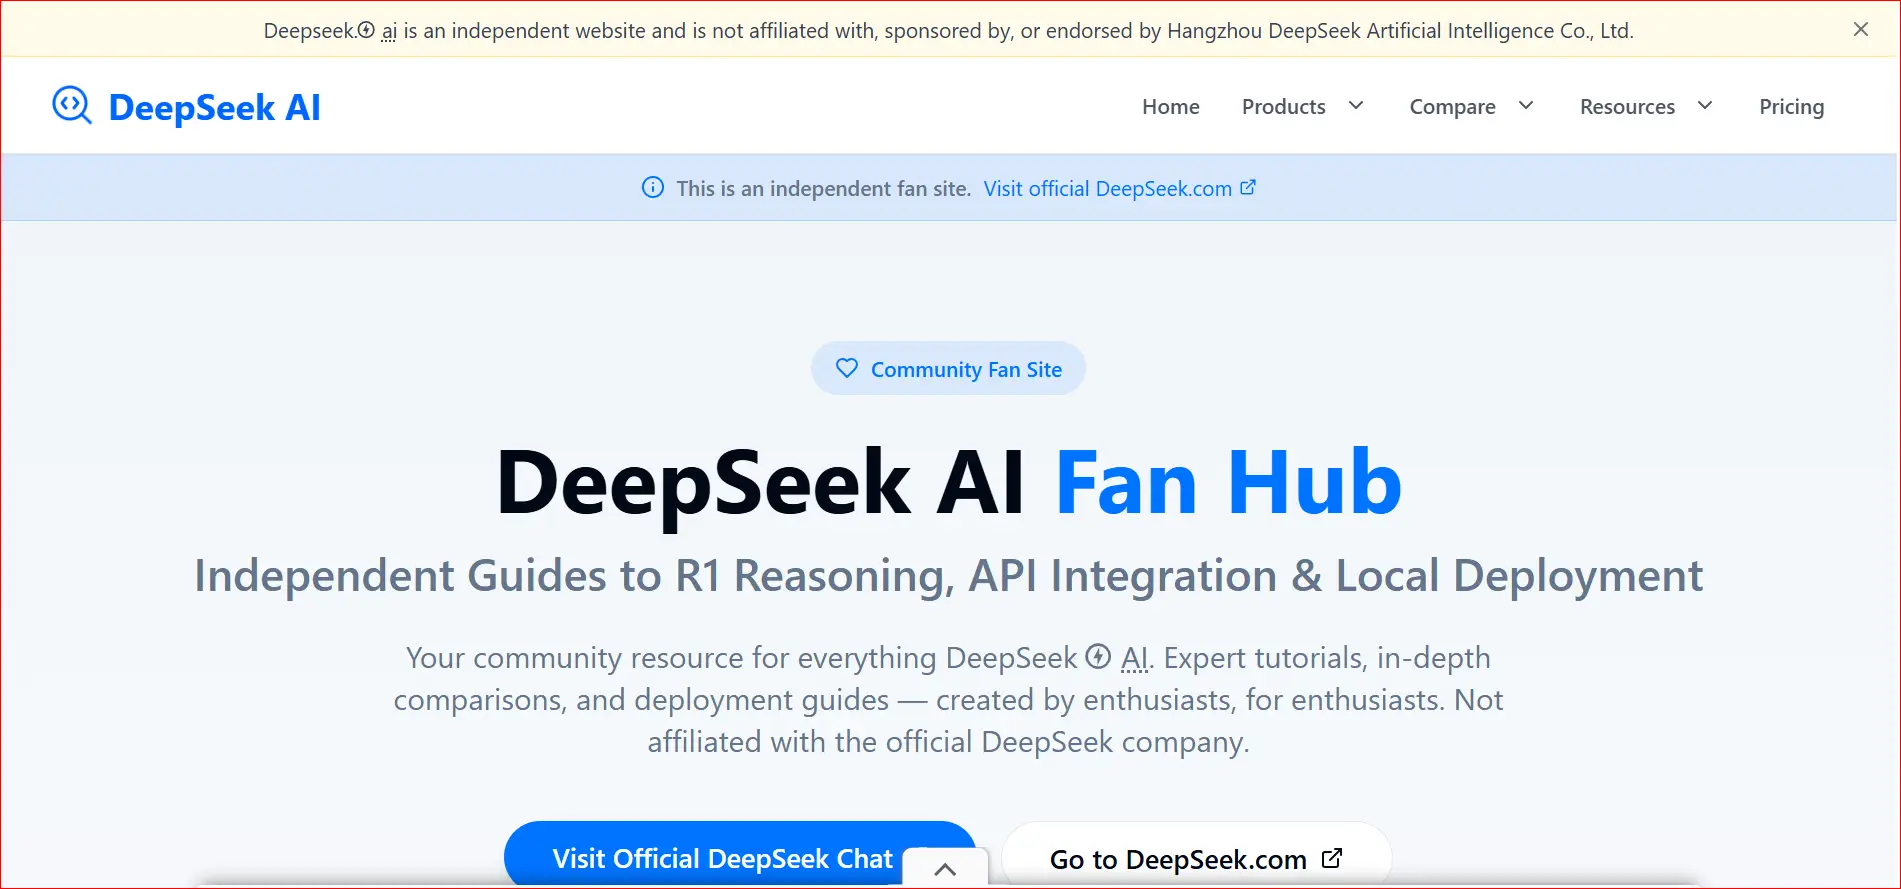This screenshot has height=889, width=1901.
Task: Dismiss the disclaimer banner with the X
Action: 1860,30
